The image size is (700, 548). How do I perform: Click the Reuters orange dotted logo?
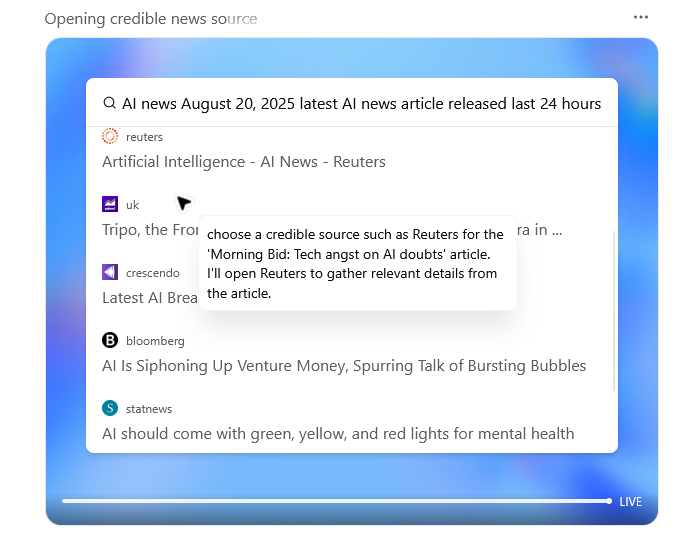(110, 136)
